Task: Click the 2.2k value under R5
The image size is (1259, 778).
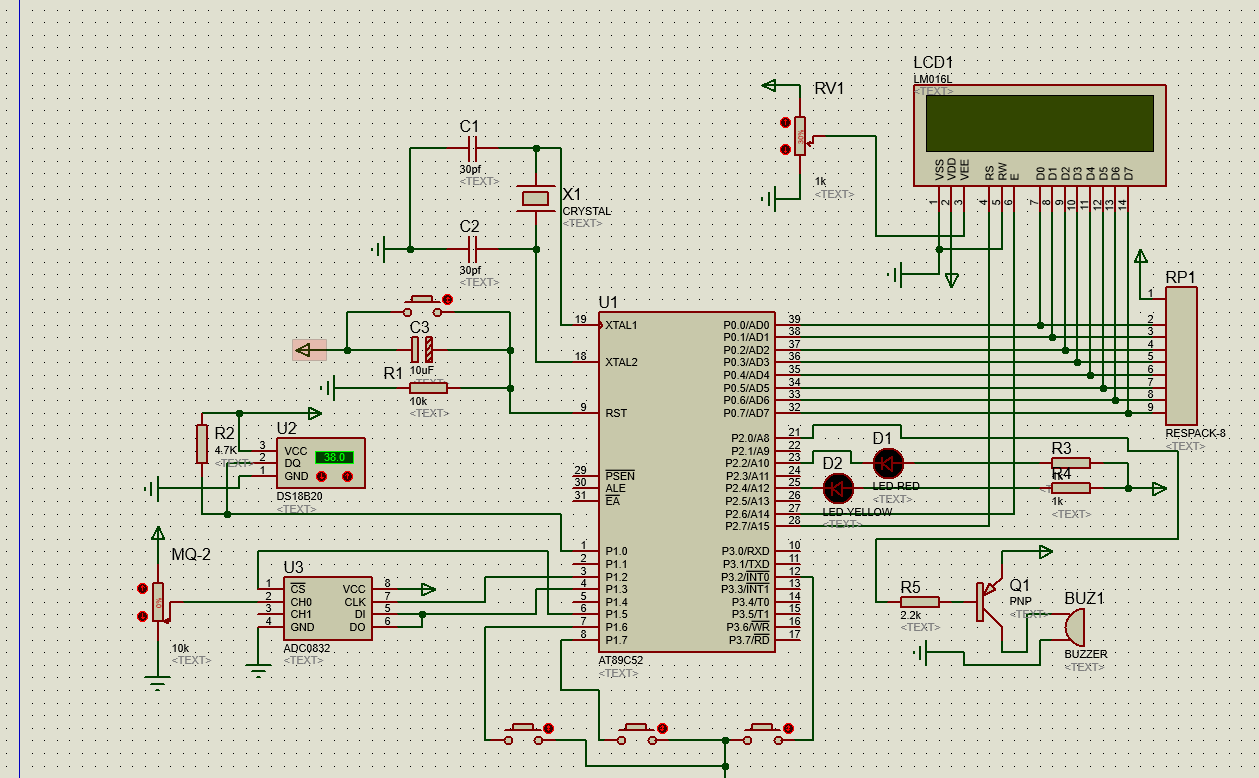Action: [912, 615]
